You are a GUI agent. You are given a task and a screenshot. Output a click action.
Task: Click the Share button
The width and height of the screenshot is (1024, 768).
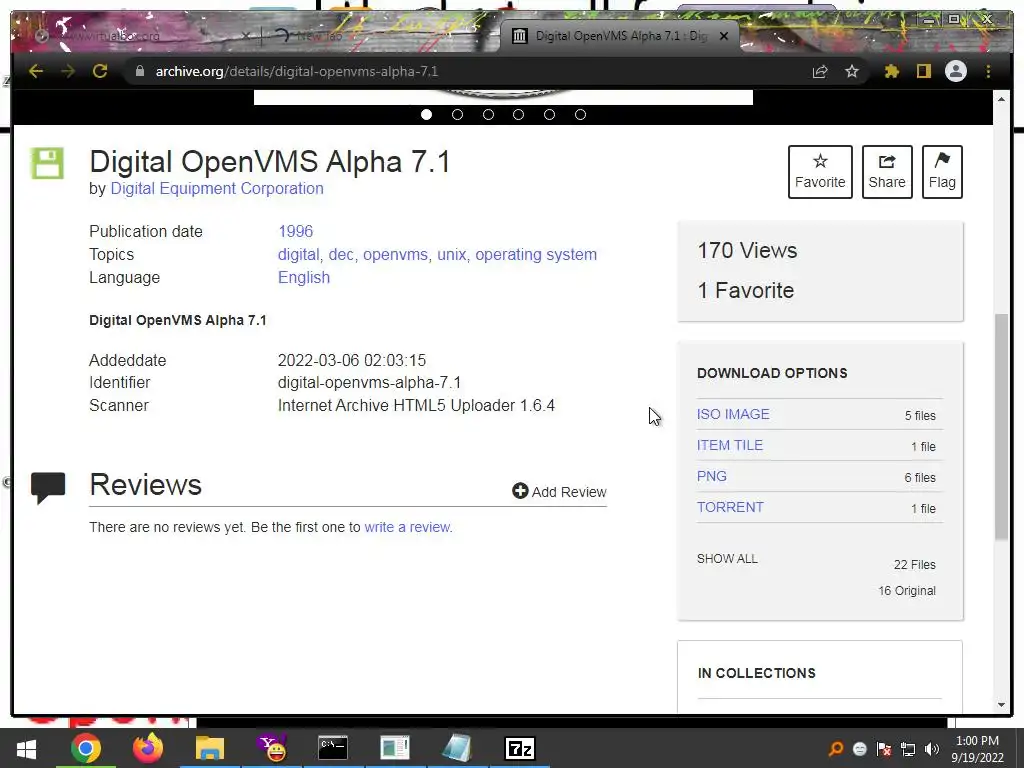click(887, 172)
